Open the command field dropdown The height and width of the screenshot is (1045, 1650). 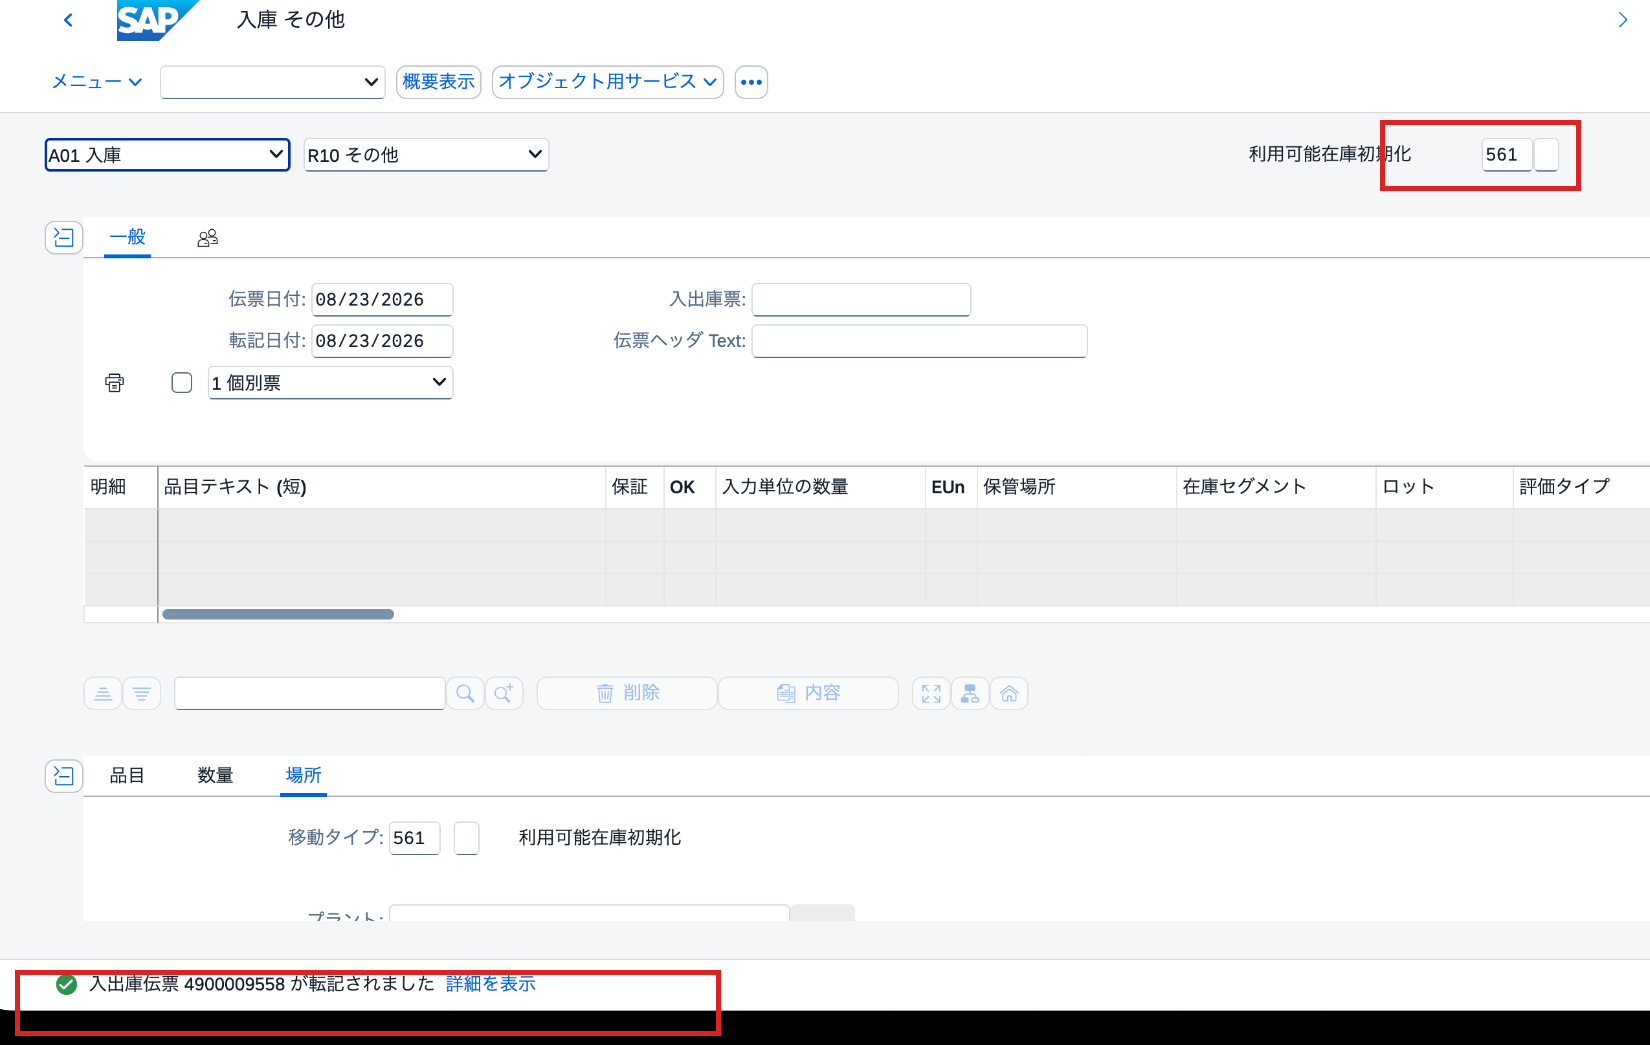pyautogui.click(x=273, y=82)
